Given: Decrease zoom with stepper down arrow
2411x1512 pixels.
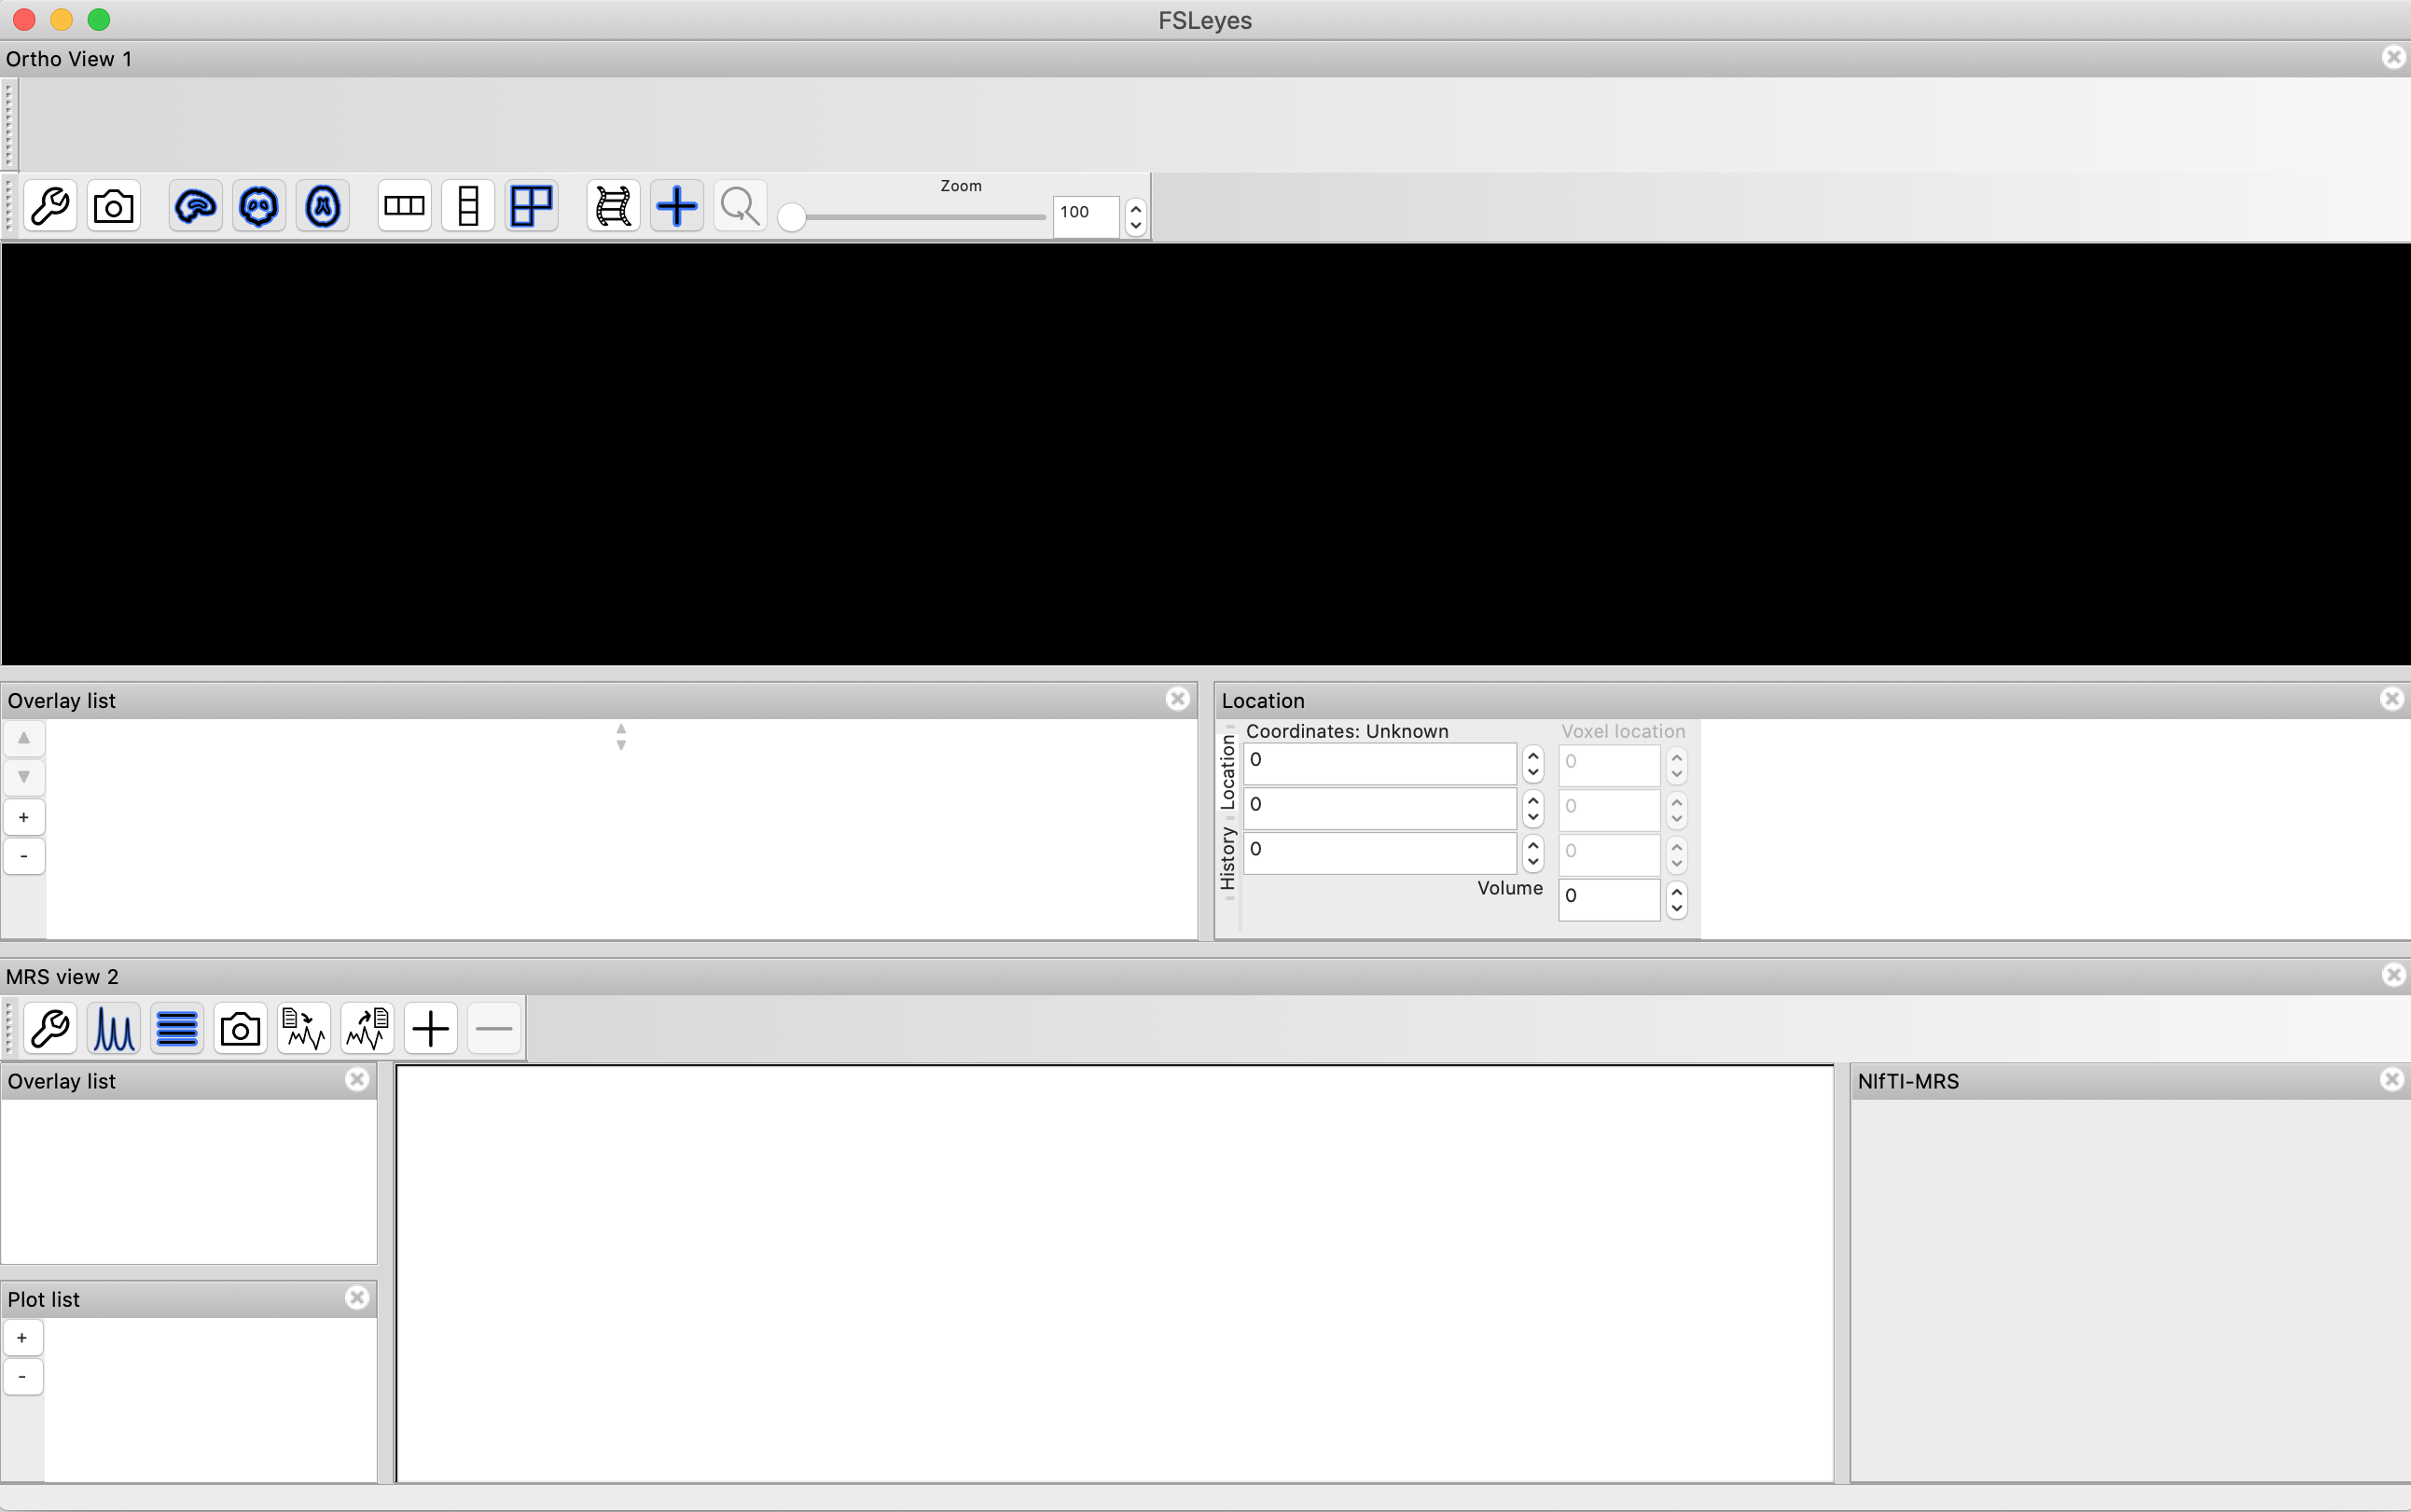Looking at the screenshot, I should pyautogui.click(x=1136, y=226).
